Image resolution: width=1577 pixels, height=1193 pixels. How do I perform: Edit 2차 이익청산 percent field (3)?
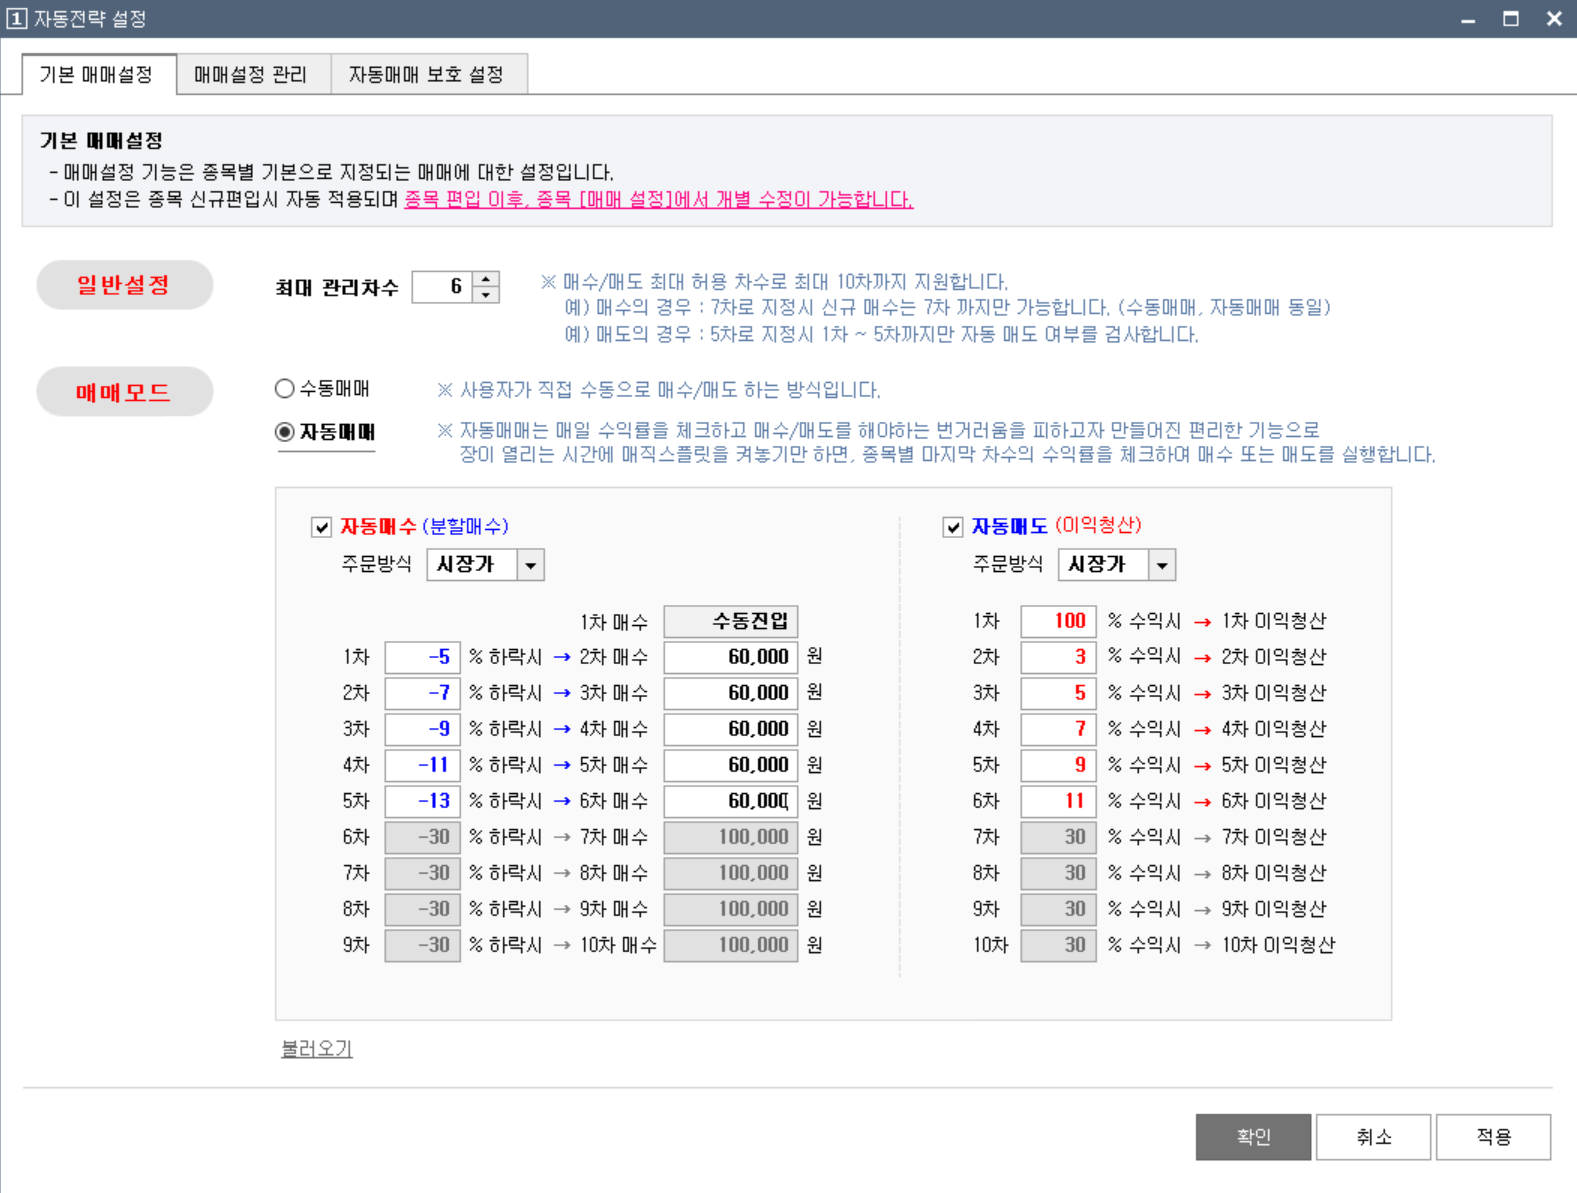pos(1058,657)
